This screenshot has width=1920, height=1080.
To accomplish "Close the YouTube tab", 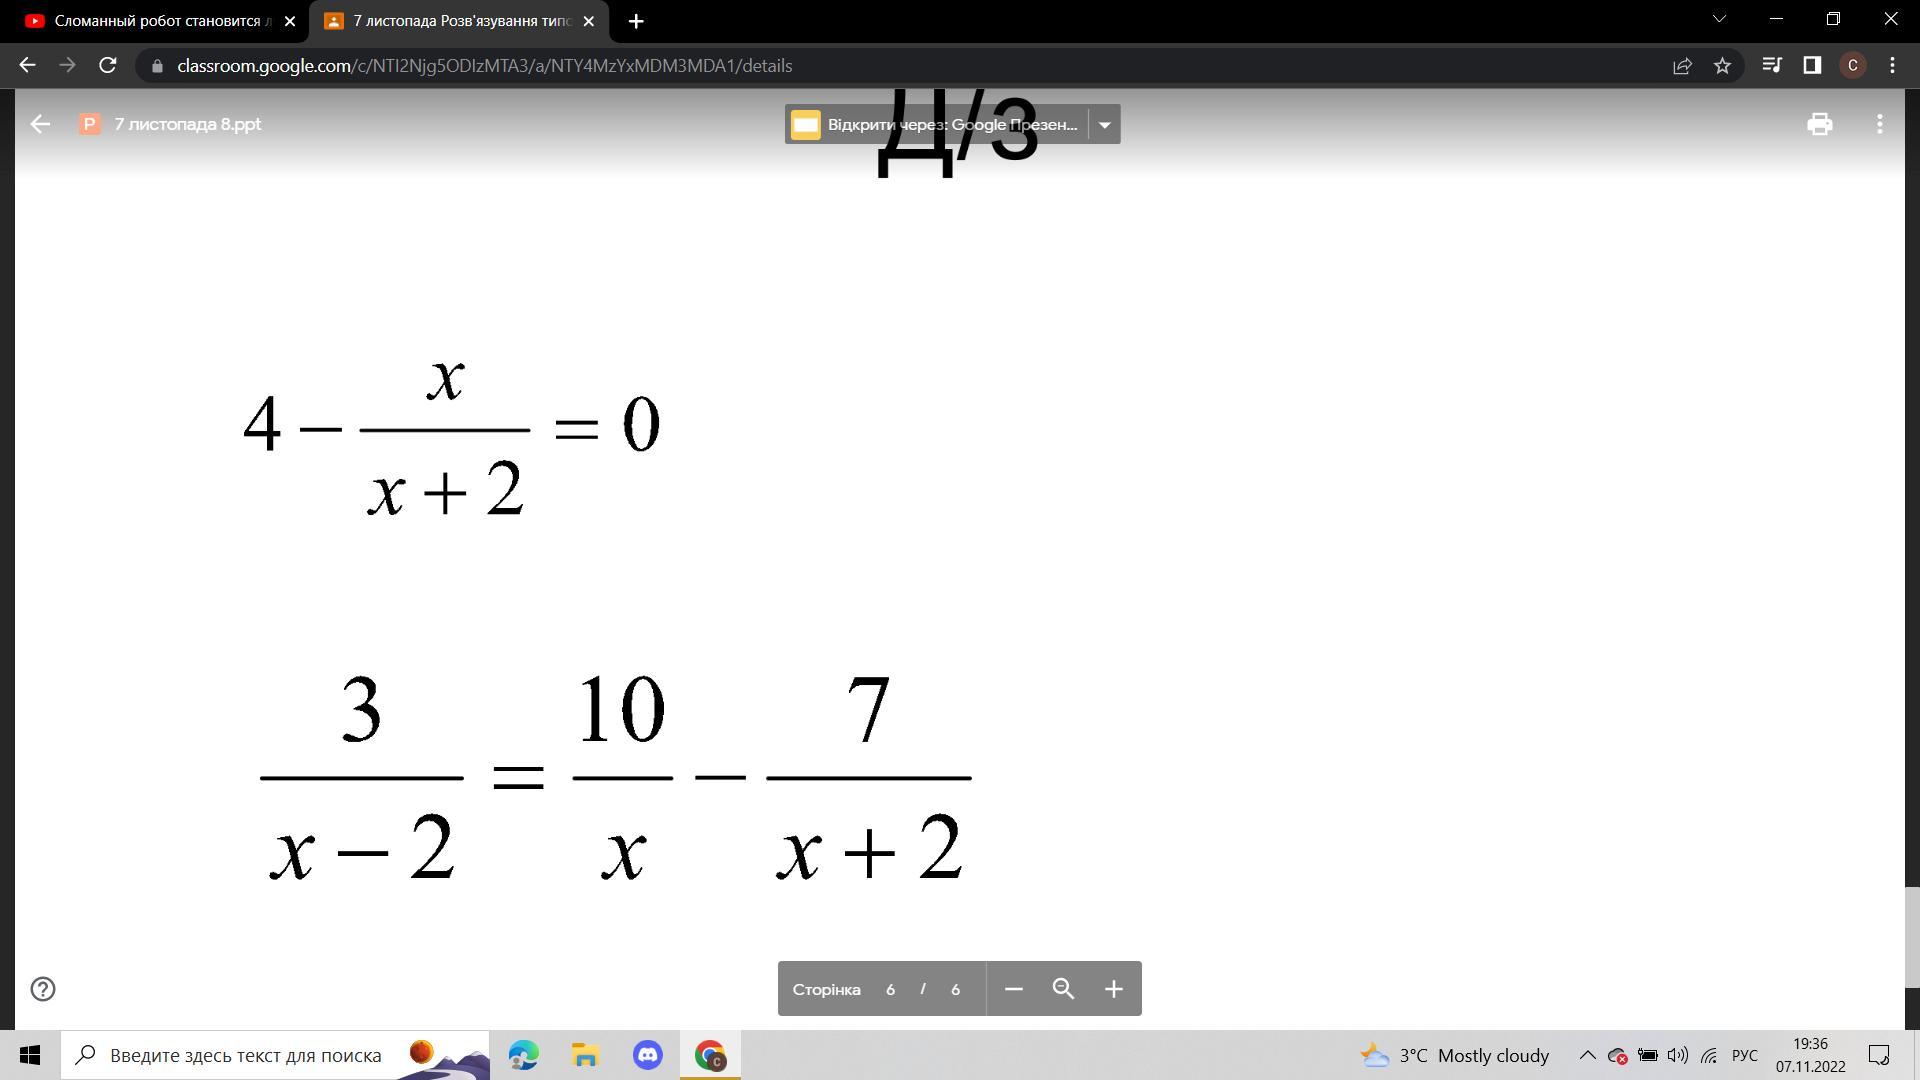I will point(290,21).
